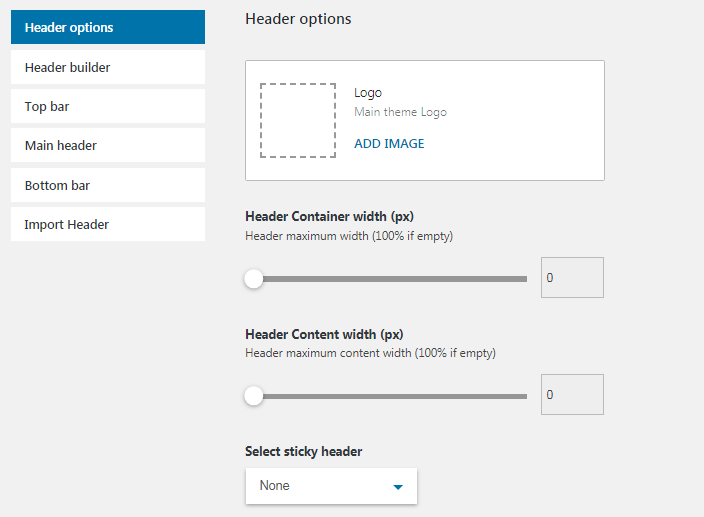Click the dashed Logo image placeholder
This screenshot has height=517, width=704.
tap(298, 120)
